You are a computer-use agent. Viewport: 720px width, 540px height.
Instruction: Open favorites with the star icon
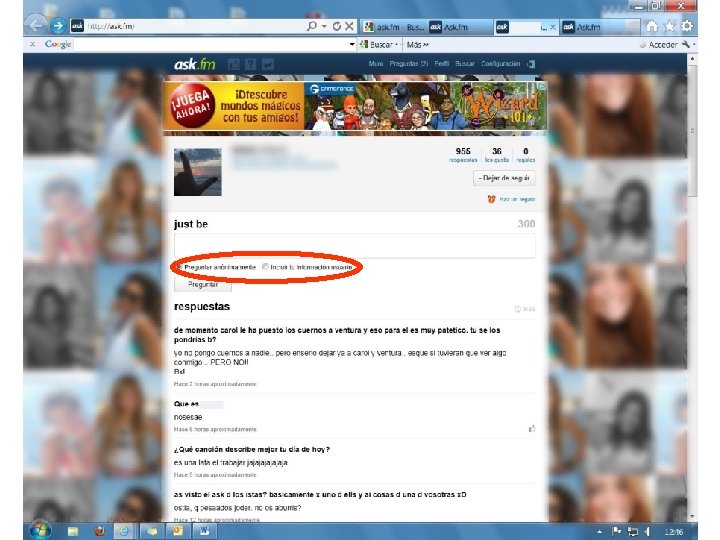pos(669,26)
